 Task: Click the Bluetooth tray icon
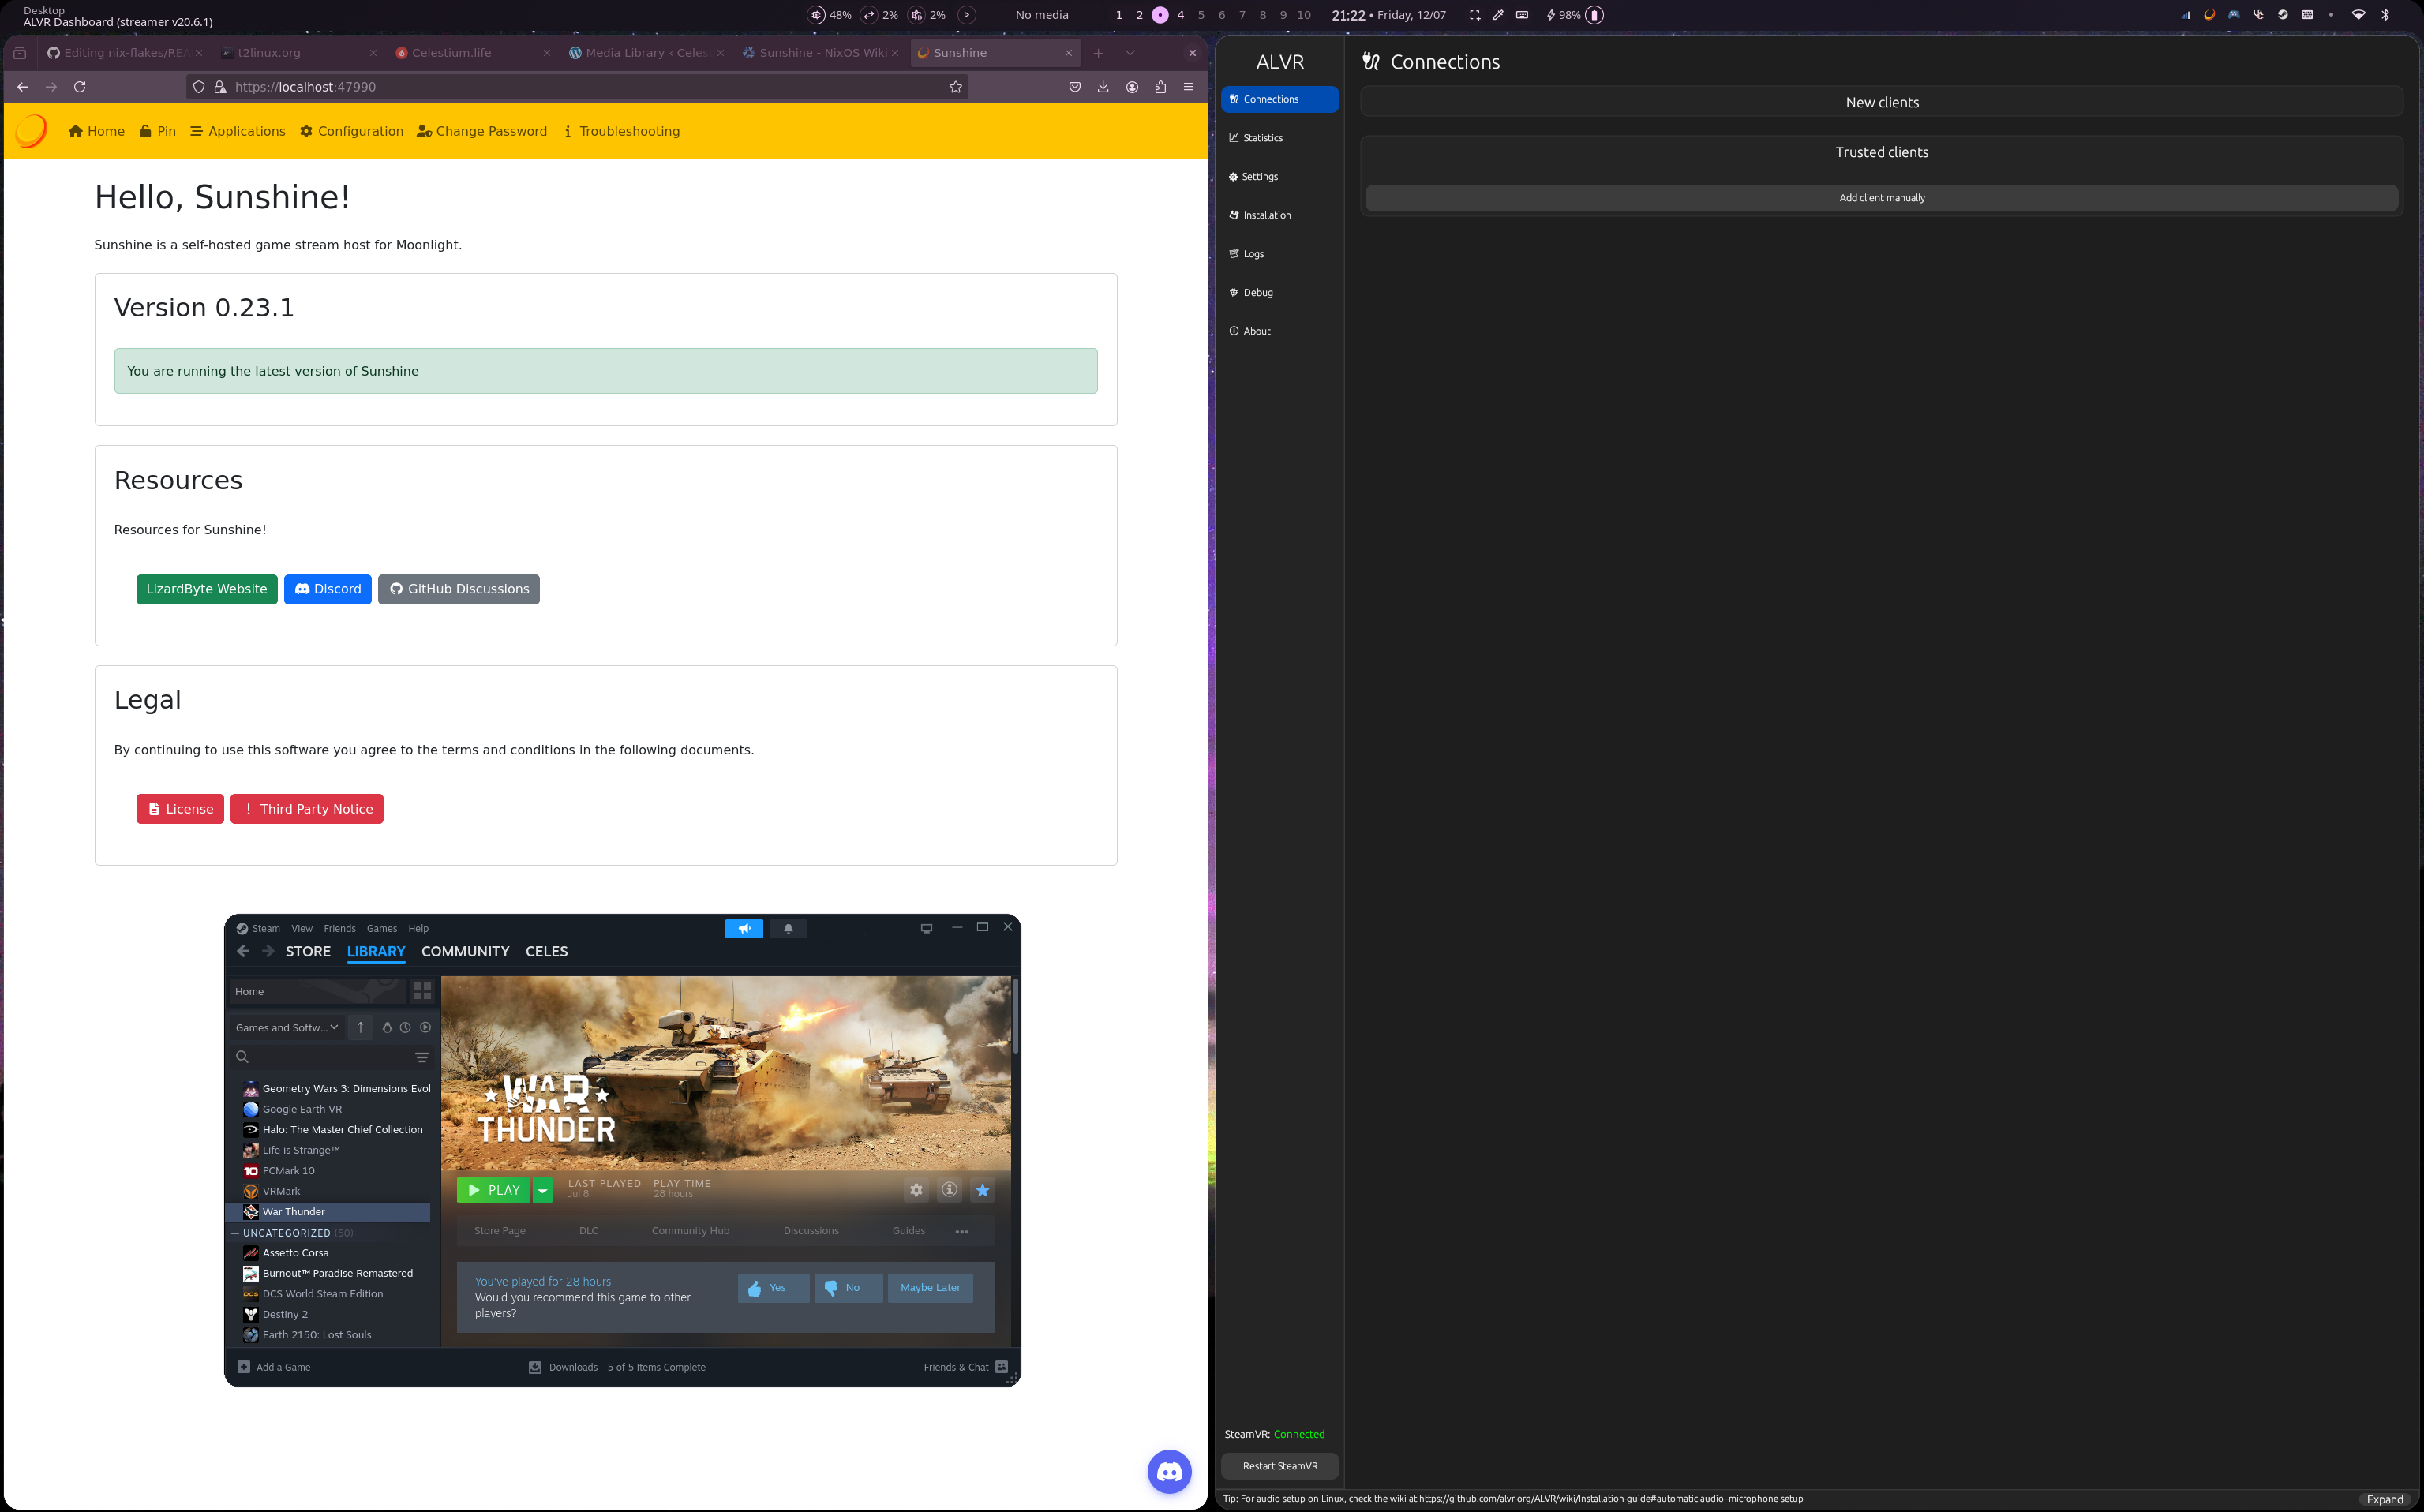point(2384,15)
